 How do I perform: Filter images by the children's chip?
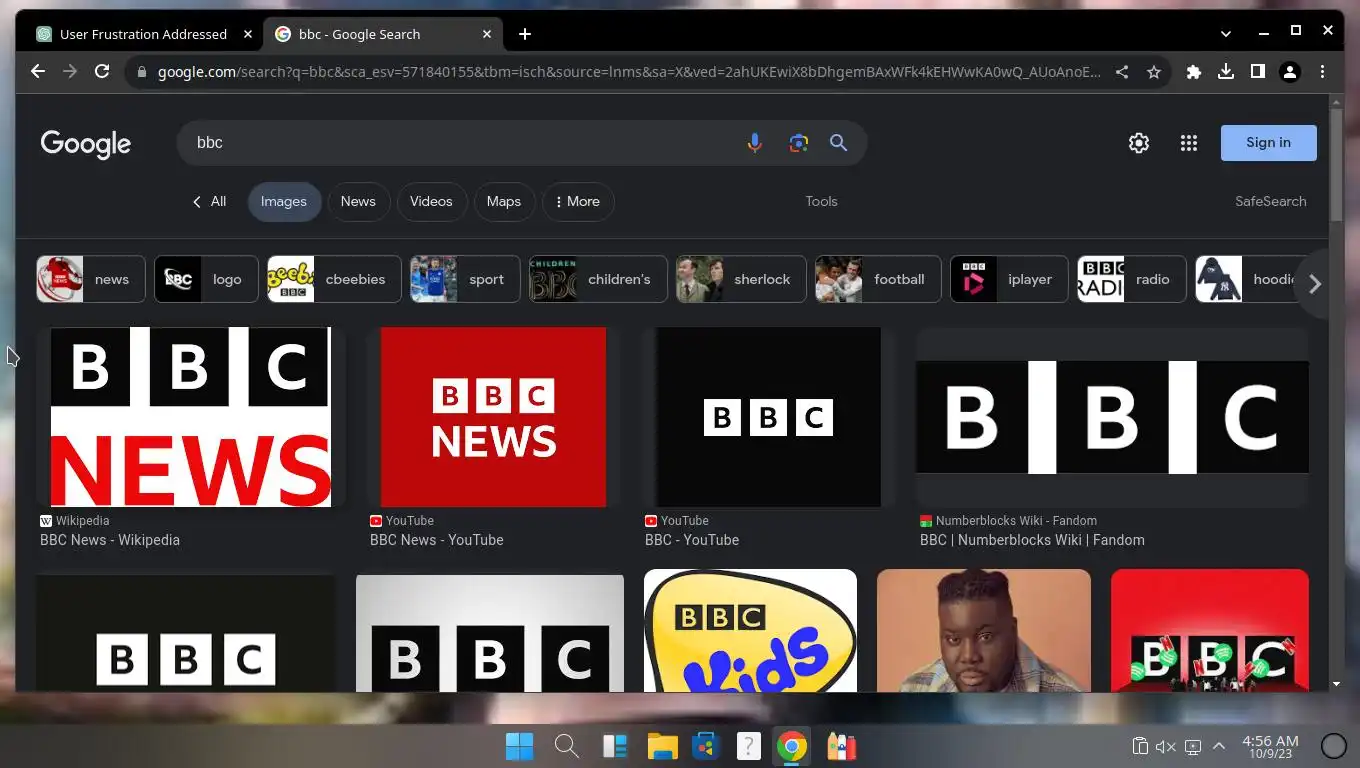pos(598,279)
